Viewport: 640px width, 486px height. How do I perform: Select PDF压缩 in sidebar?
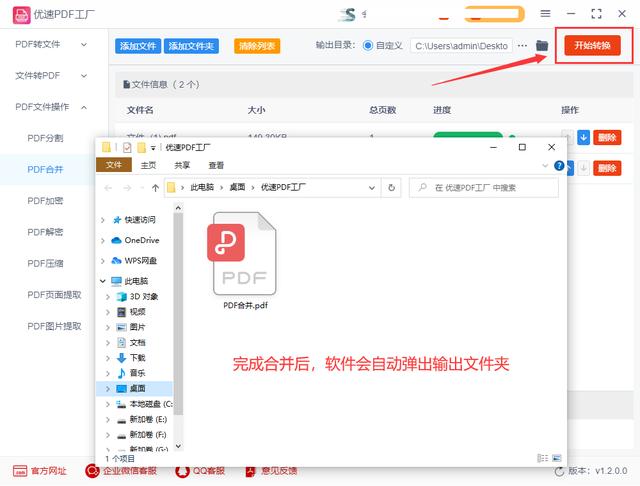45,264
